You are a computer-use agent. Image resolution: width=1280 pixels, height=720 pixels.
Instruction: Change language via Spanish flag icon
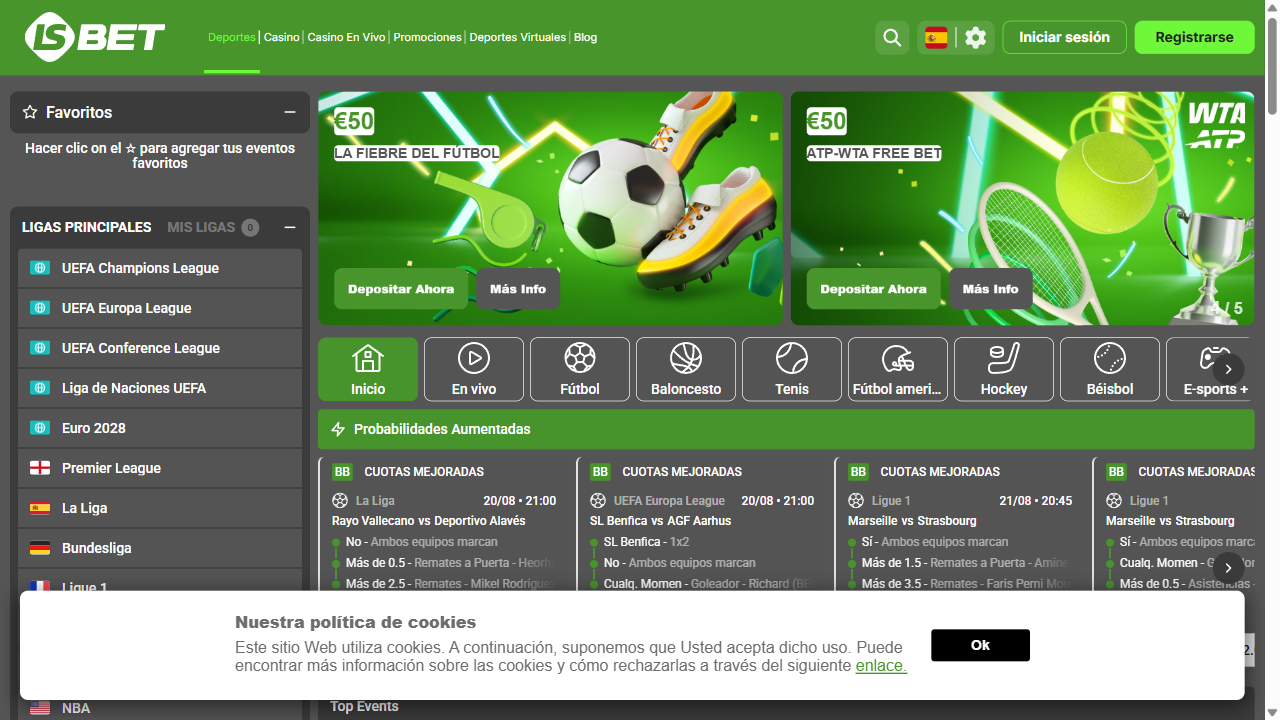pyautogui.click(x=937, y=38)
